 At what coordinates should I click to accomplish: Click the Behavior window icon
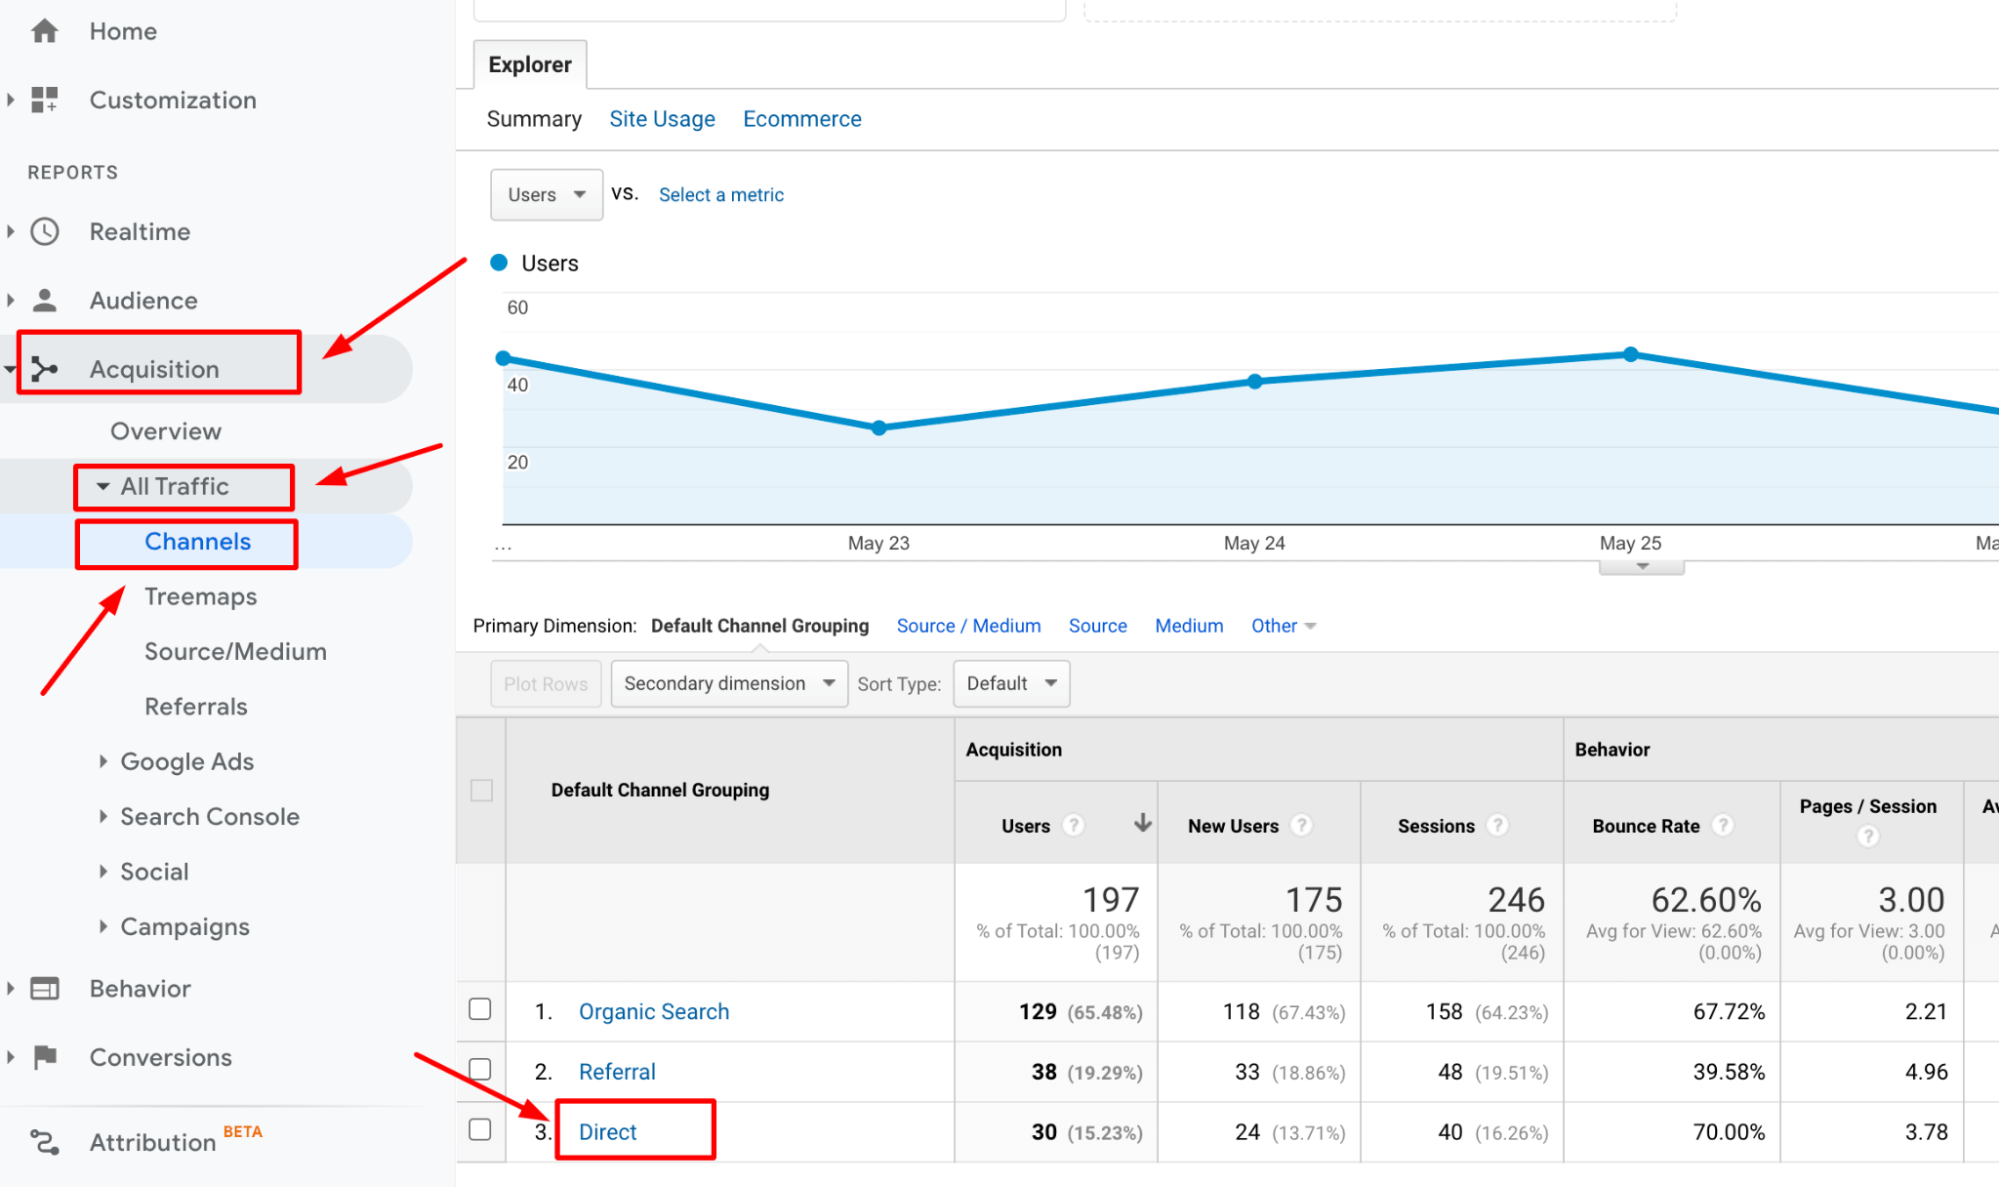click(x=45, y=988)
